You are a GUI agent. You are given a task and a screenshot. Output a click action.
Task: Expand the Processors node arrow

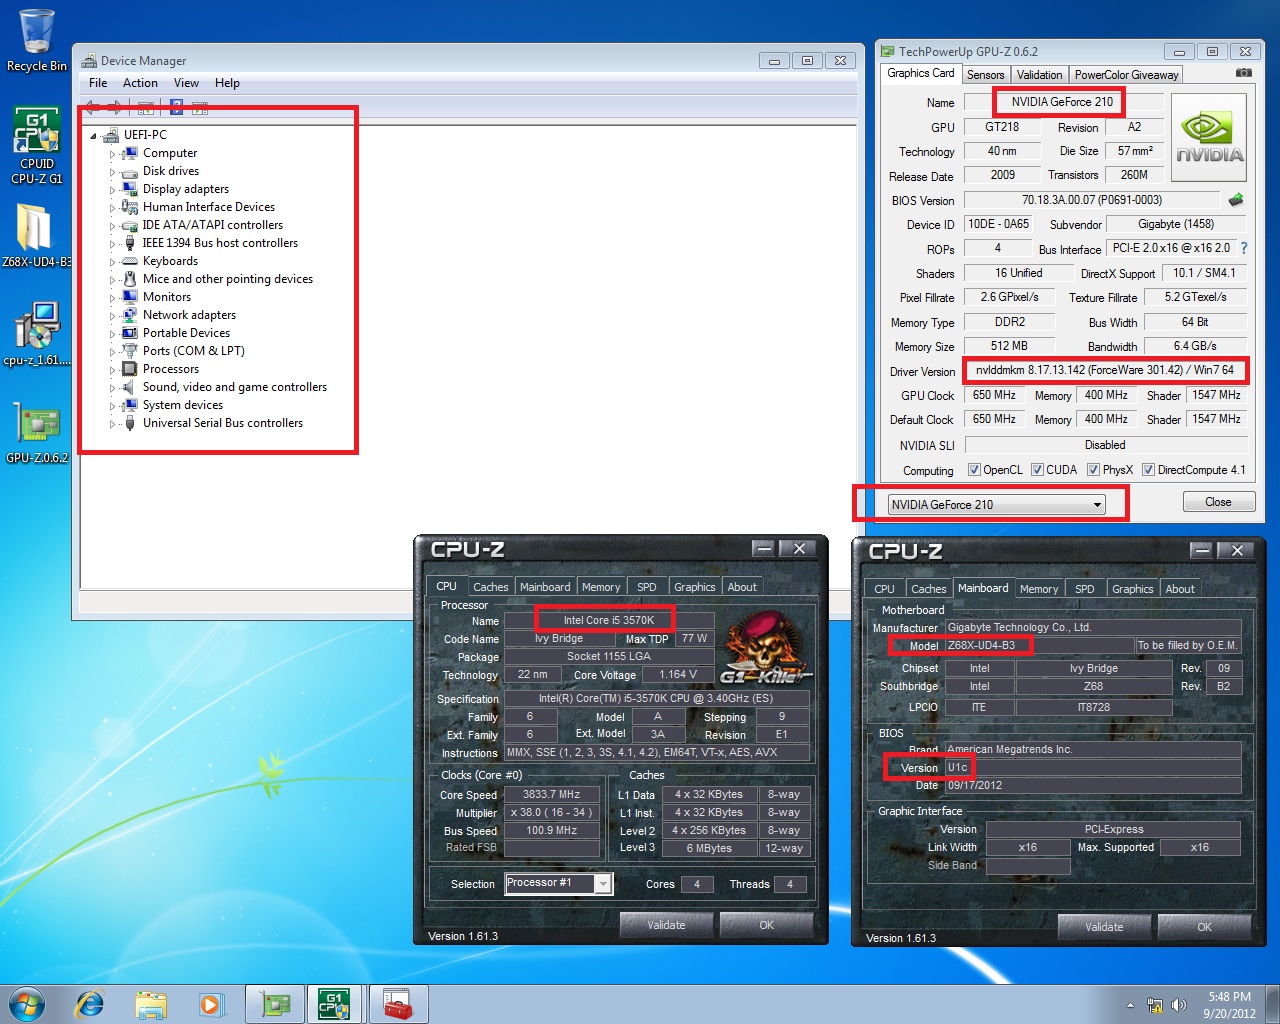[x=112, y=369]
